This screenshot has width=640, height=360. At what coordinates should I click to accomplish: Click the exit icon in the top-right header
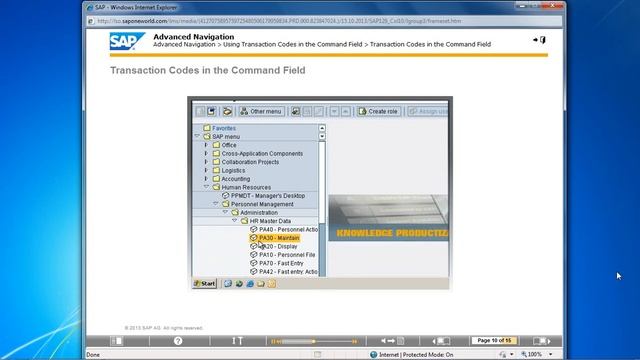539,40
